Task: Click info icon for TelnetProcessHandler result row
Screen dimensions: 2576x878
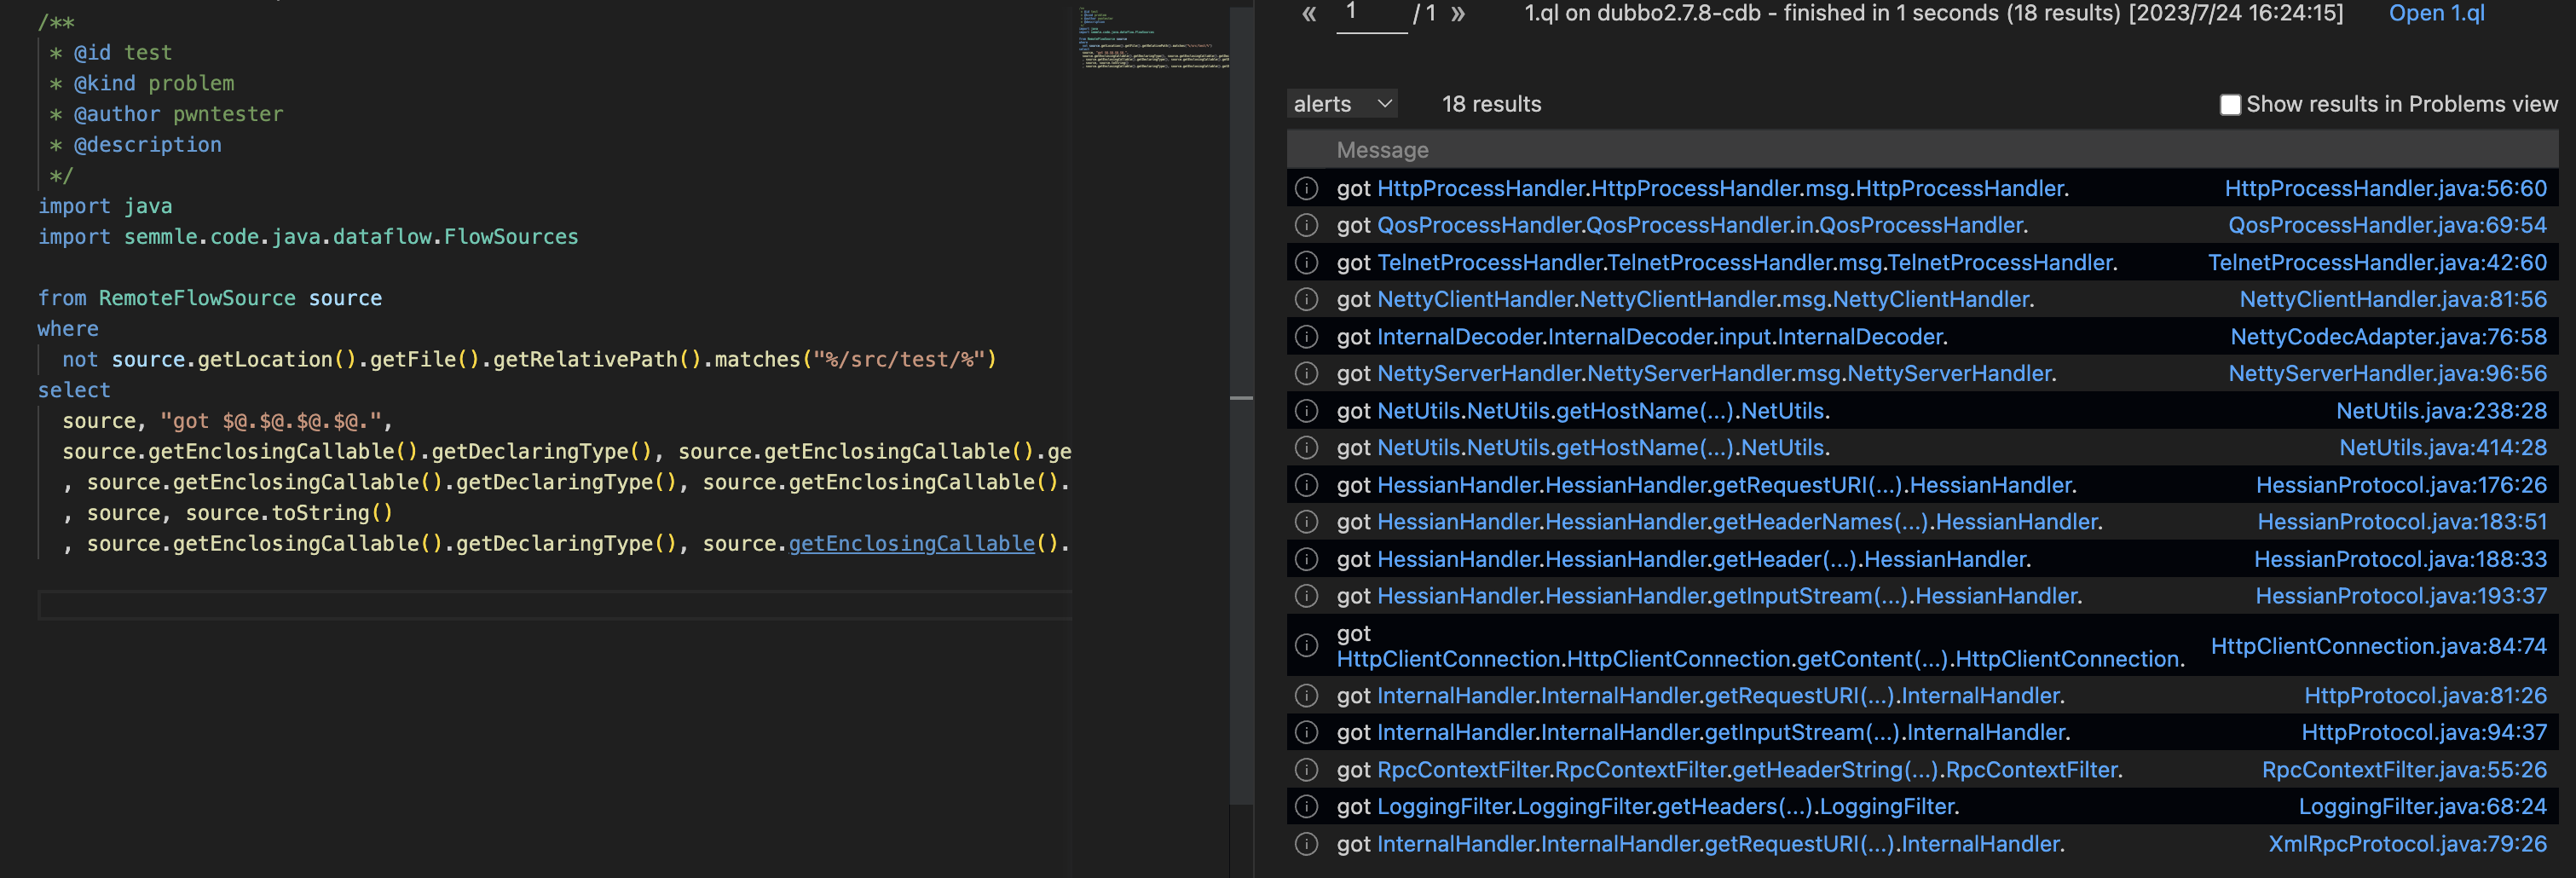Action: click(1306, 262)
